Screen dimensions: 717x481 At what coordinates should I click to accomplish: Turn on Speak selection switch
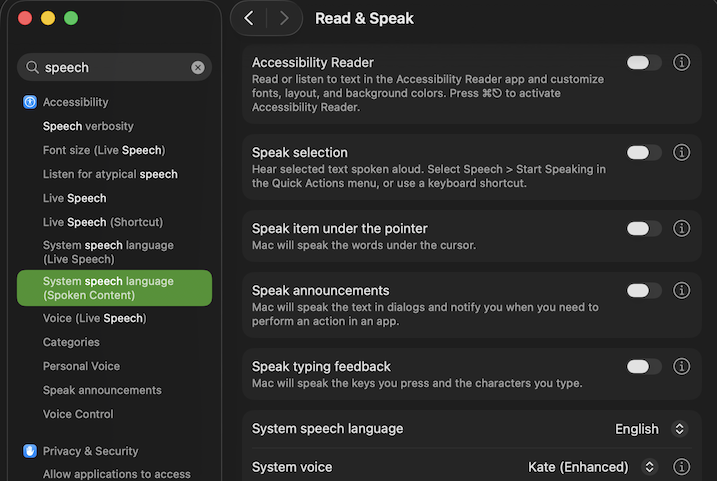(x=644, y=153)
